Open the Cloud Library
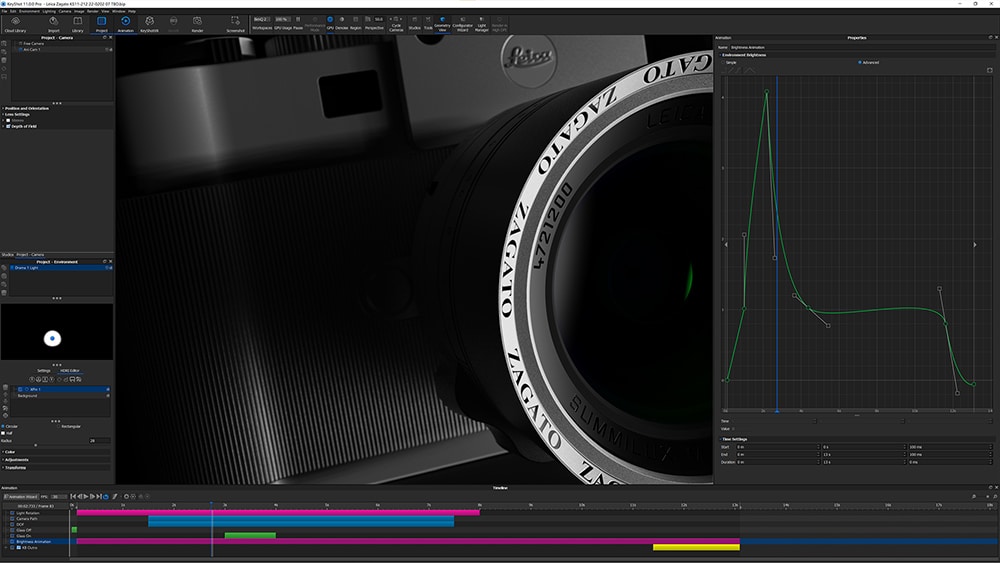This screenshot has height=563, width=1000. 15,23
